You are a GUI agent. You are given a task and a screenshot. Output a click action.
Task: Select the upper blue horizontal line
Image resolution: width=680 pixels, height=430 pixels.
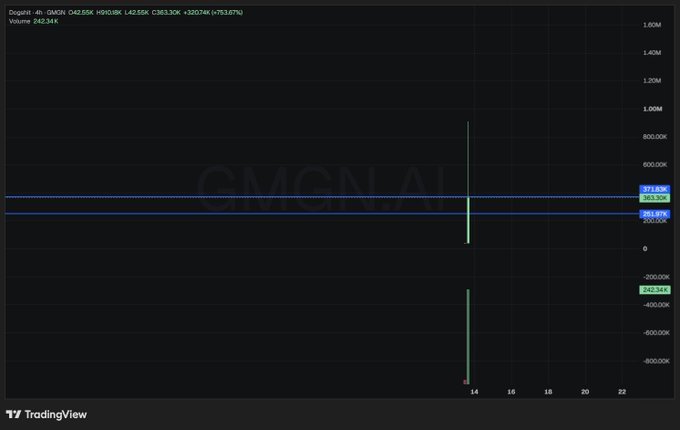click(321, 197)
